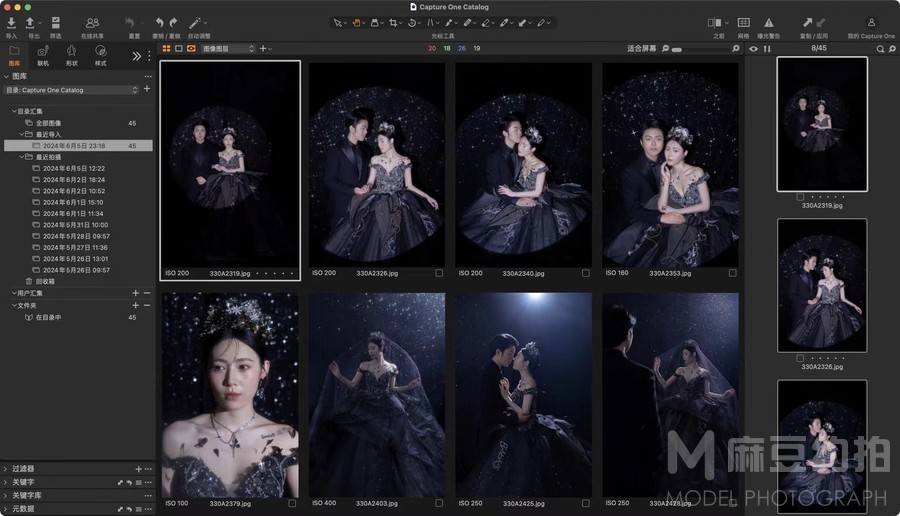Click the Reset (重置) adjustments icon
The image size is (900, 516).
pyautogui.click(x=130, y=22)
